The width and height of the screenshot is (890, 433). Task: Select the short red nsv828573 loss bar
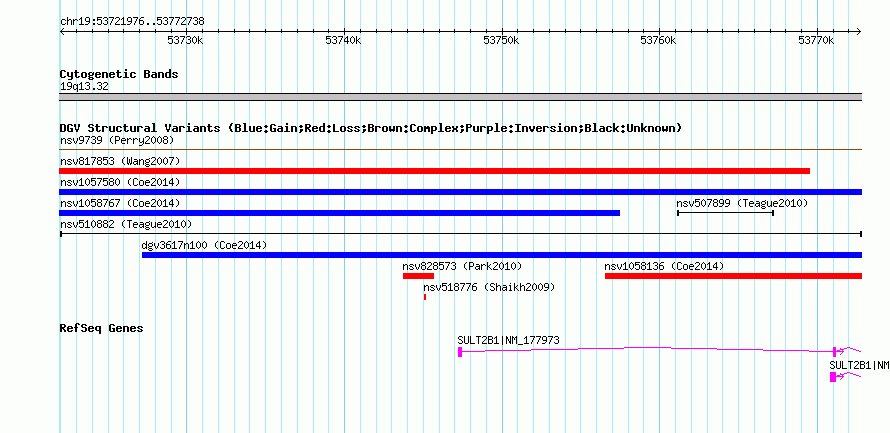[418, 276]
